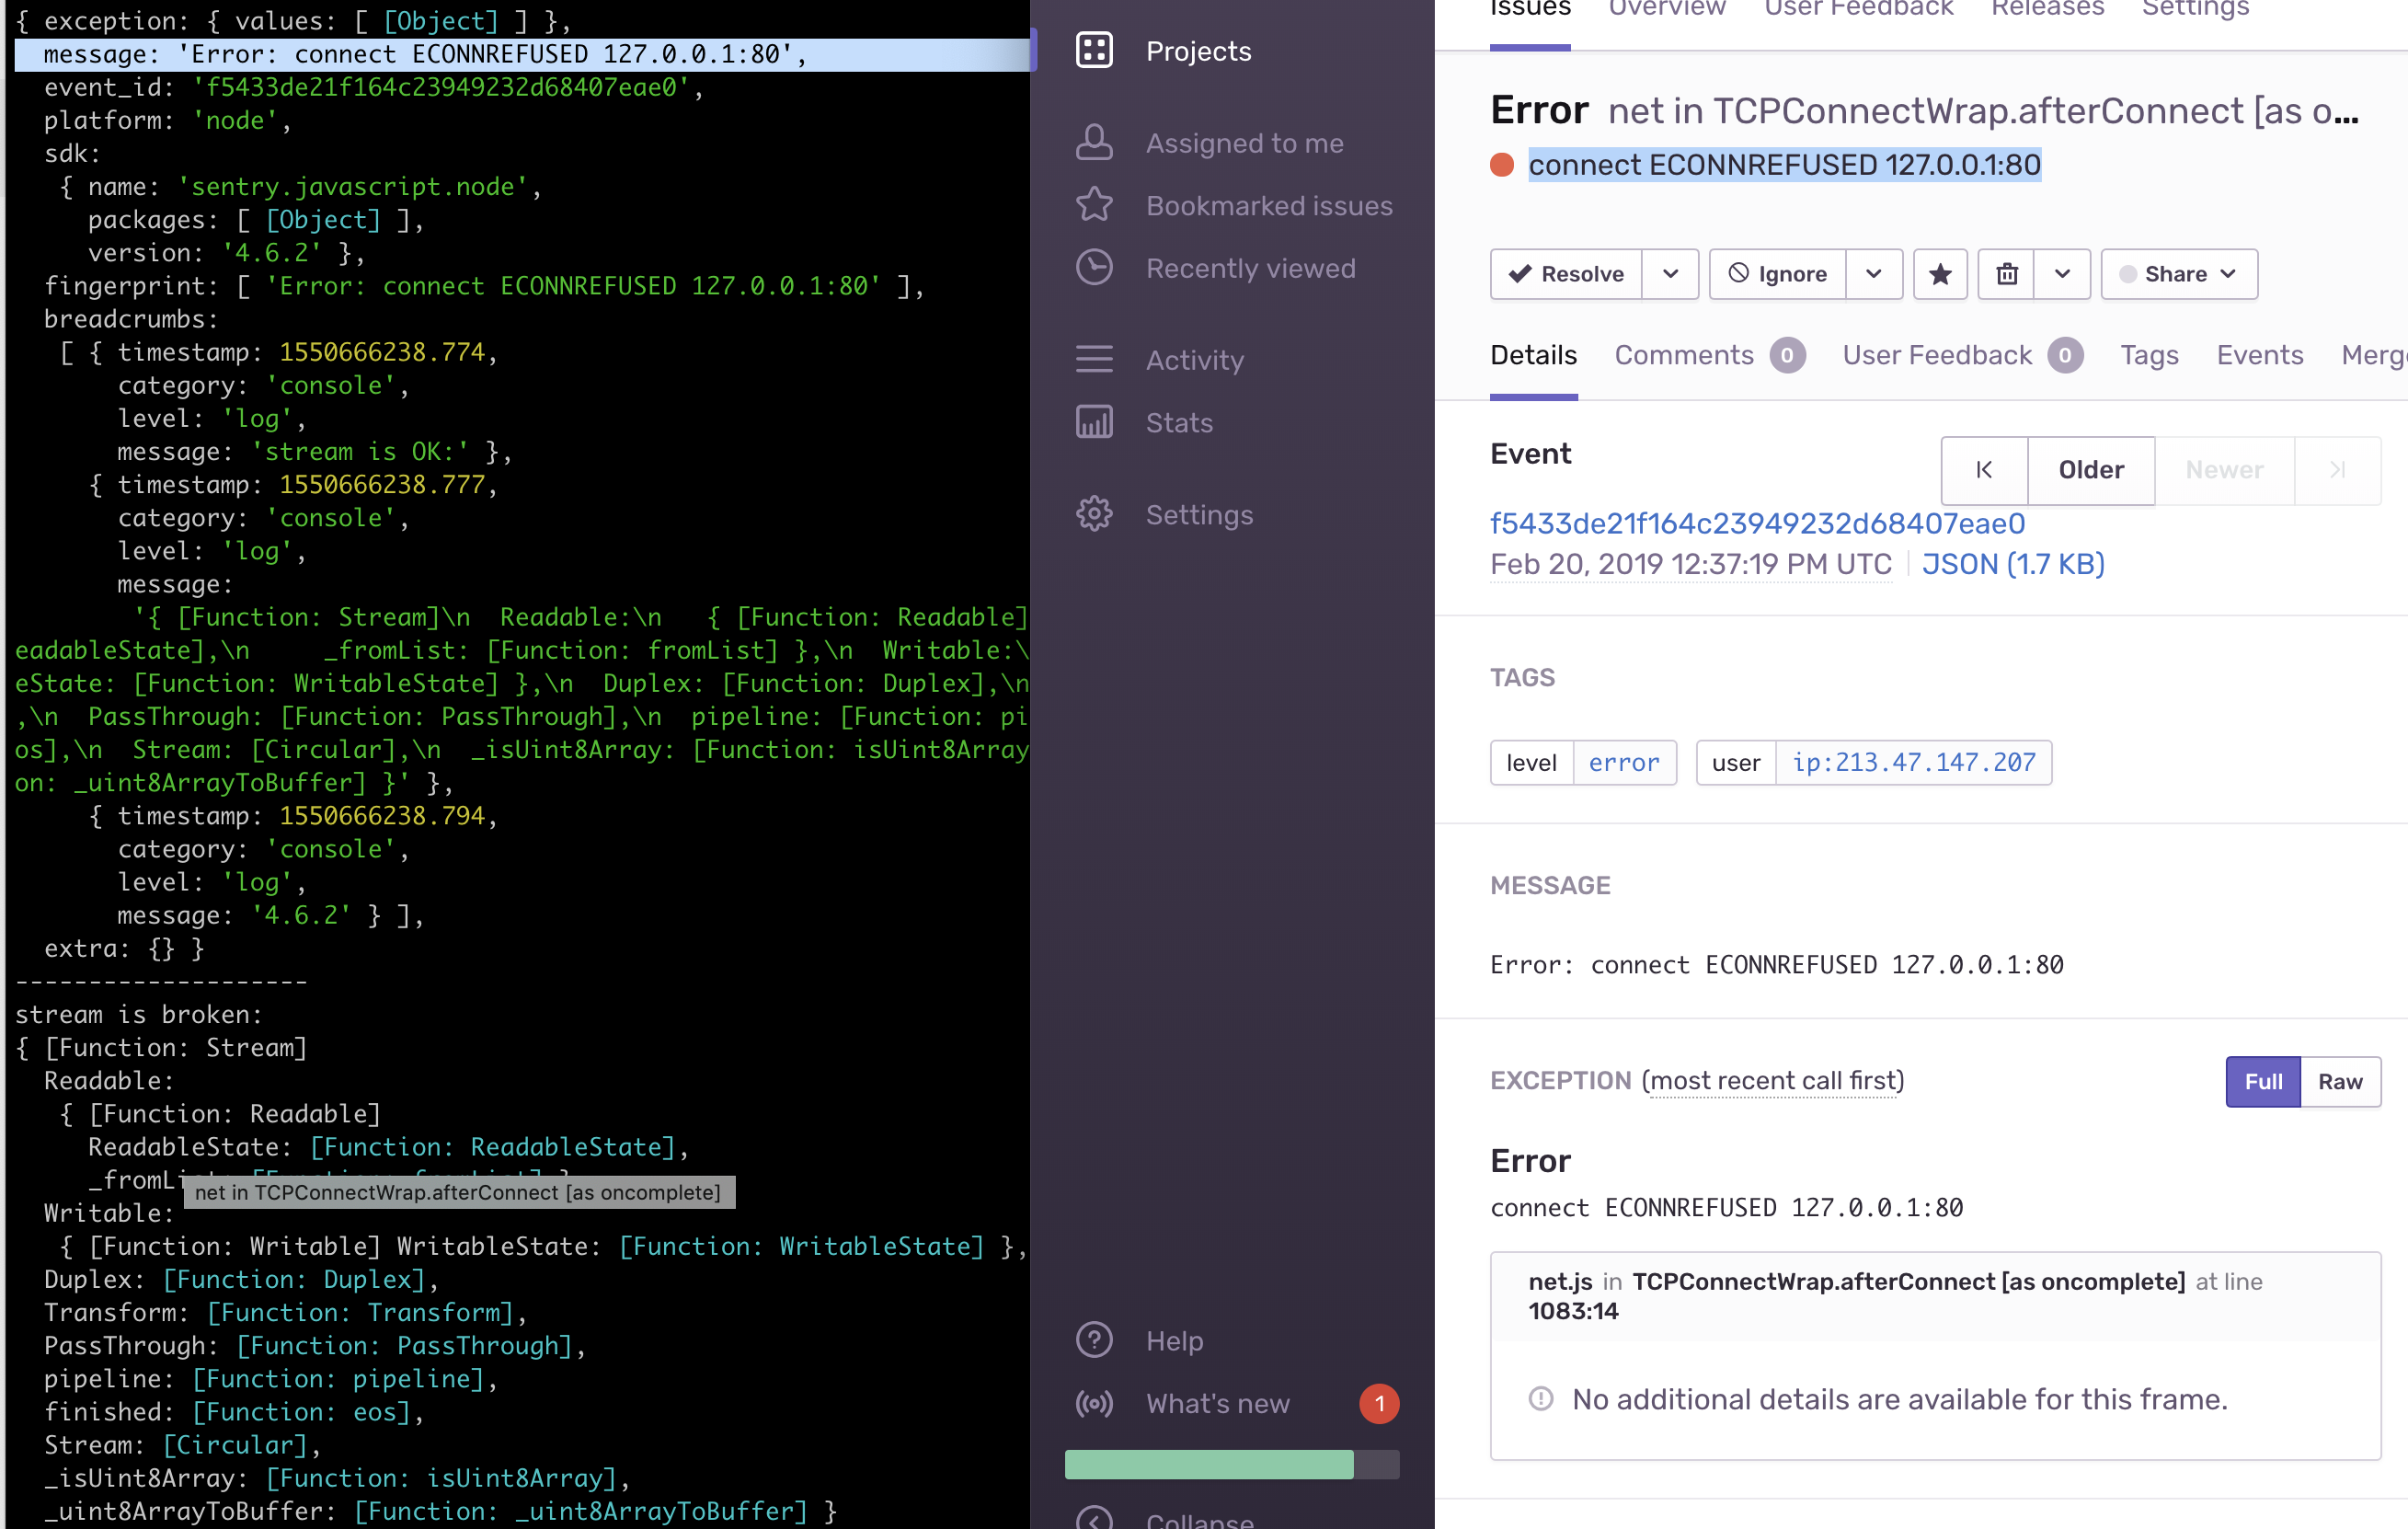This screenshot has height=1529, width=2408.
Task: Switch exception view to Raw
Action: (x=2340, y=1081)
